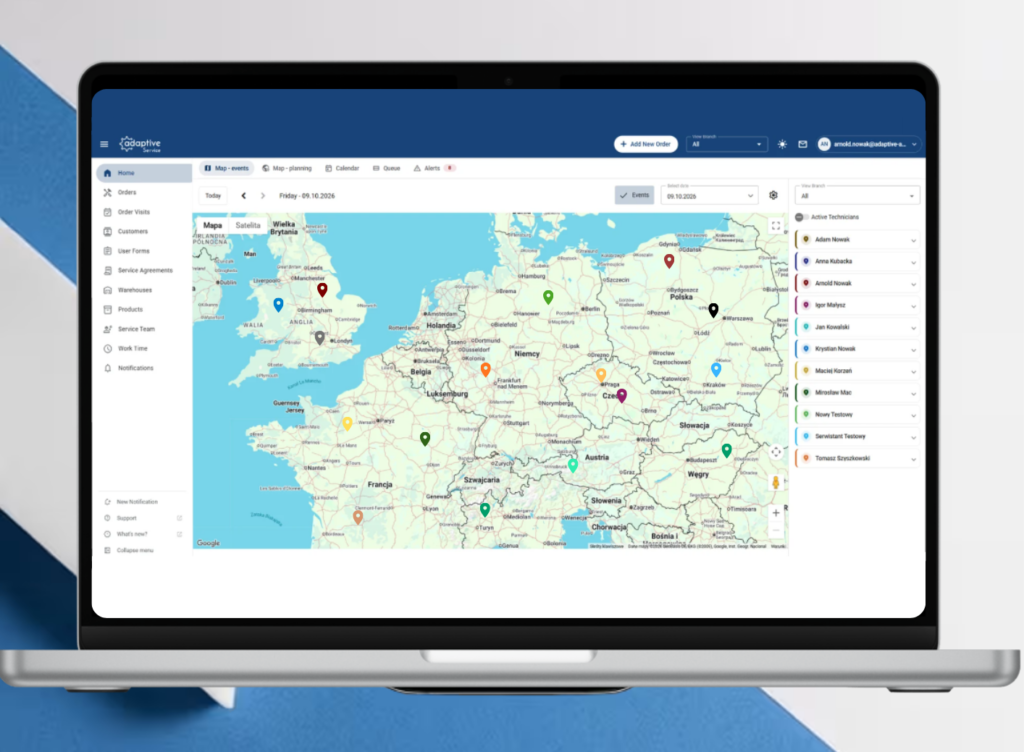
Task: Select the dark red pin near Manchester
Action: click(322, 289)
